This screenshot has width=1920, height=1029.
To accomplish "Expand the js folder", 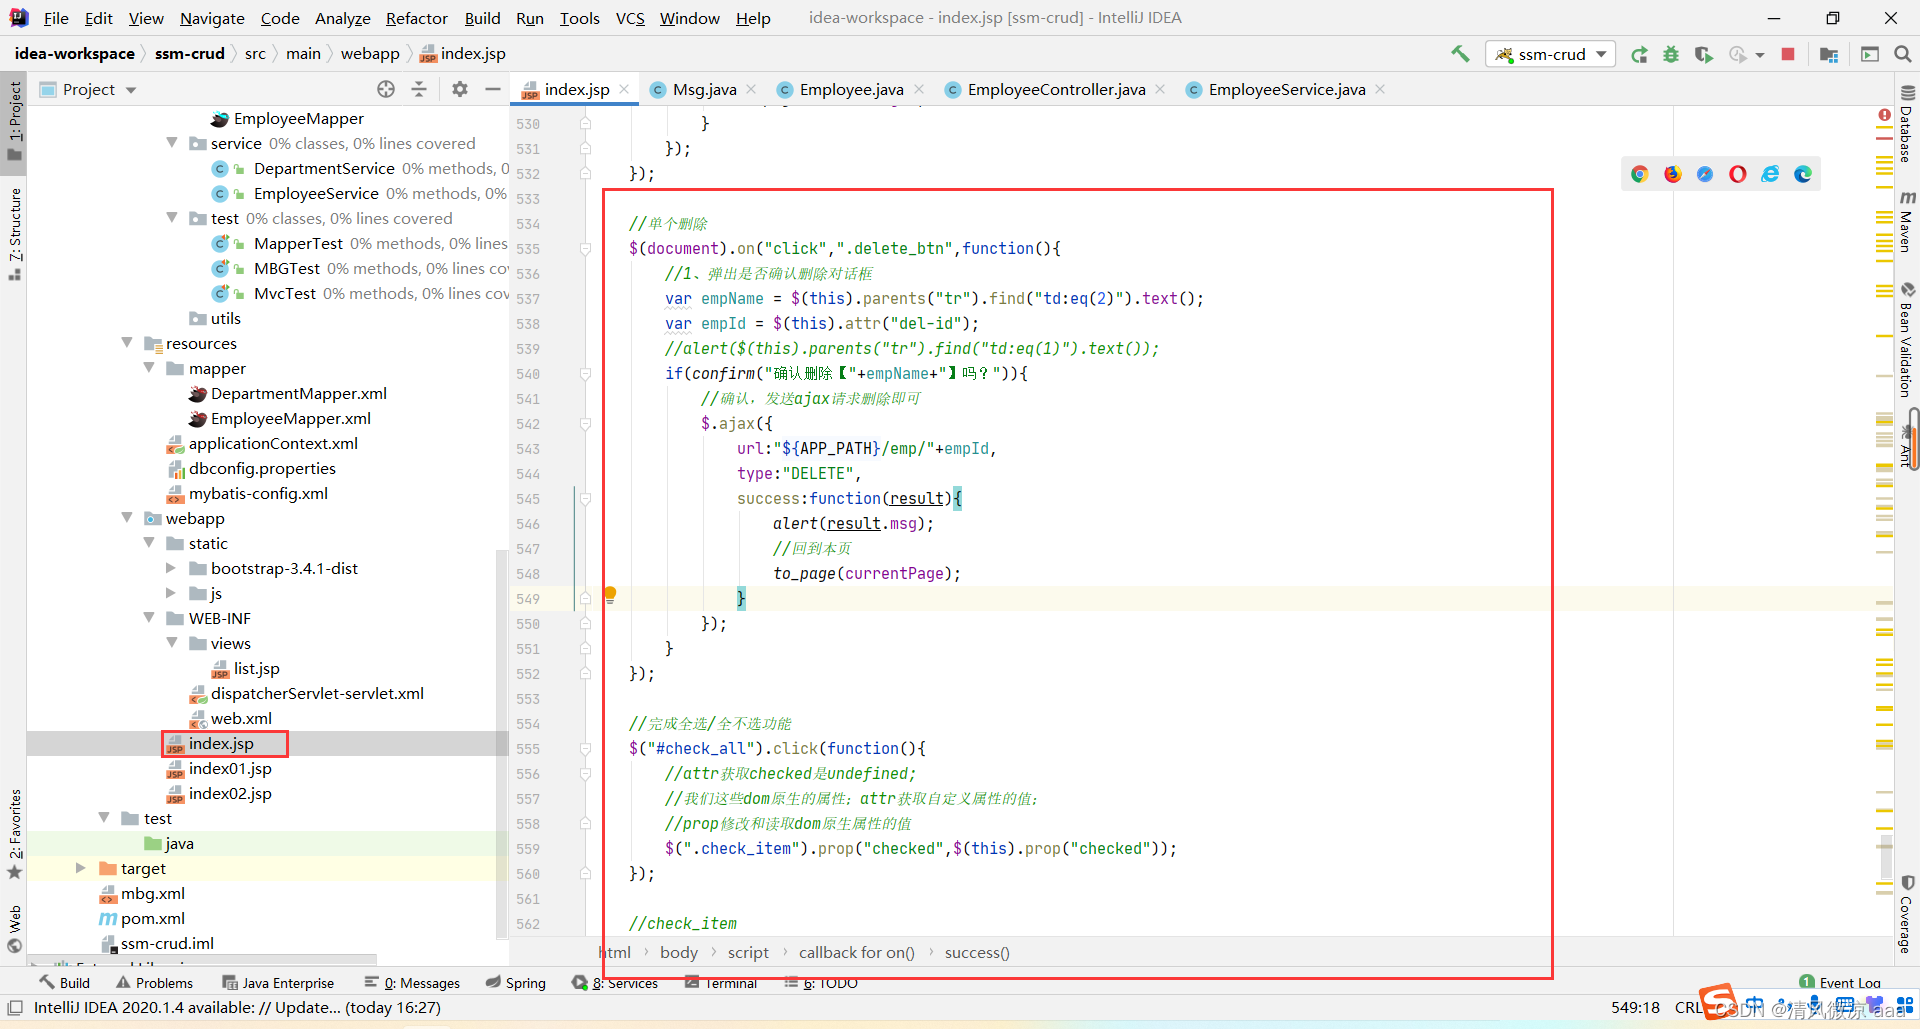I will [171, 593].
